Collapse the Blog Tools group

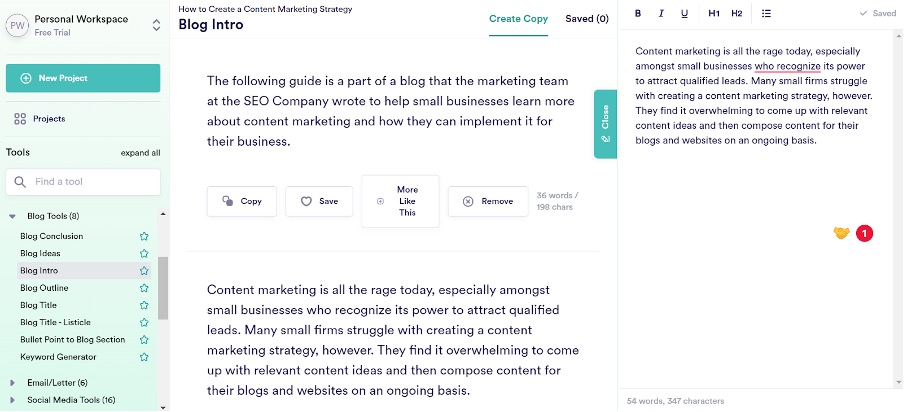coord(12,216)
